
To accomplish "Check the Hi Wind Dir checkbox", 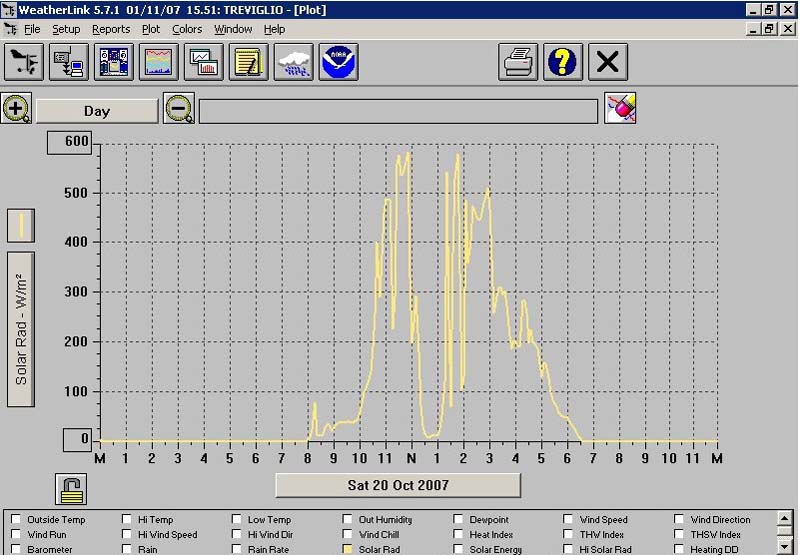I will point(237,534).
